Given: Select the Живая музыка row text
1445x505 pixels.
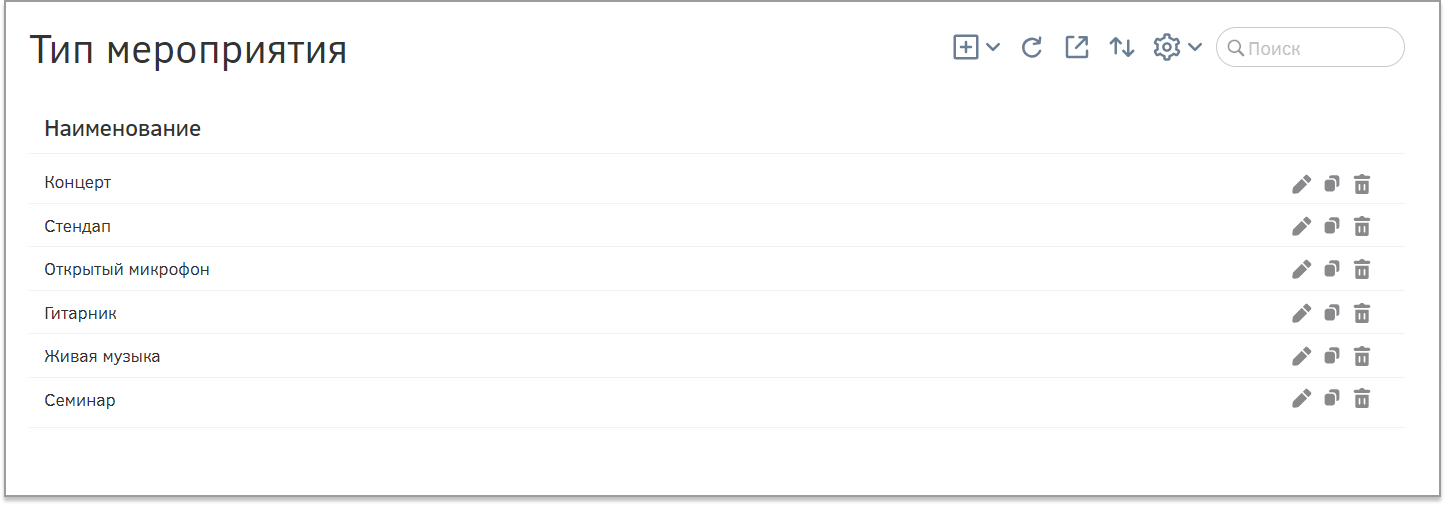Looking at the screenshot, I should pos(102,356).
